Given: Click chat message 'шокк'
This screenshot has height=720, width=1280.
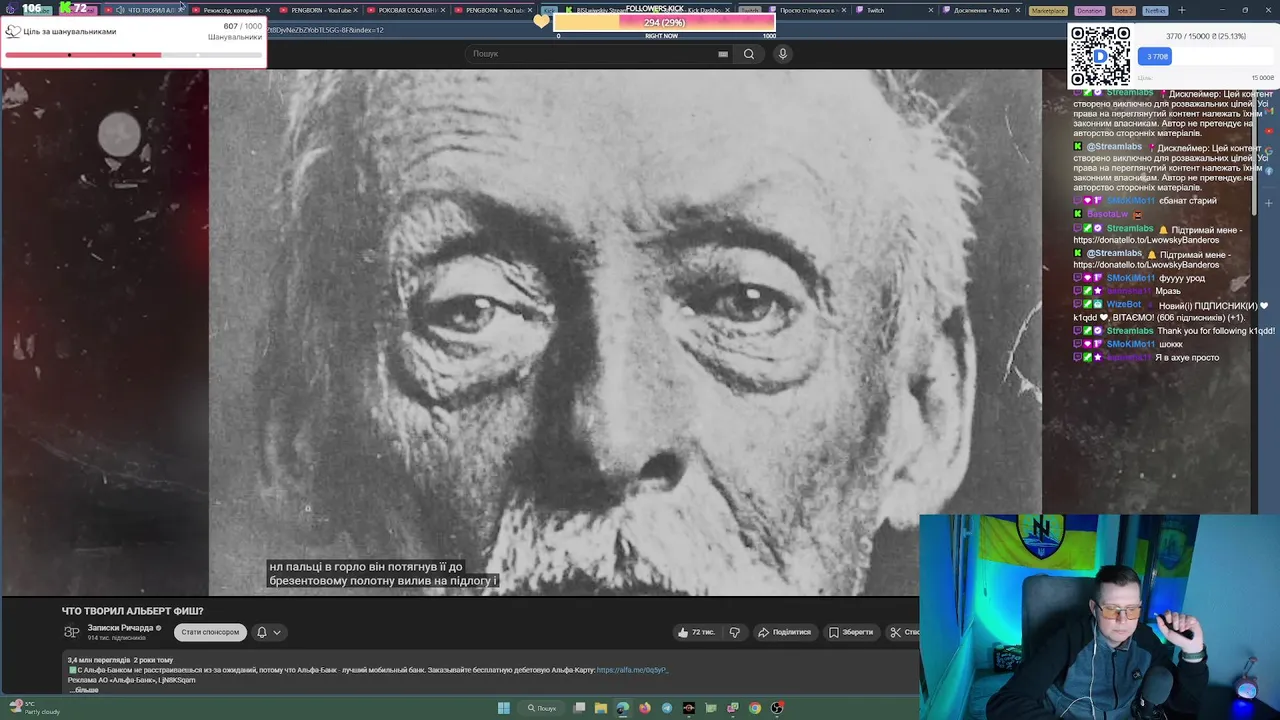Looking at the screenshot, I should coord(1171,344).
